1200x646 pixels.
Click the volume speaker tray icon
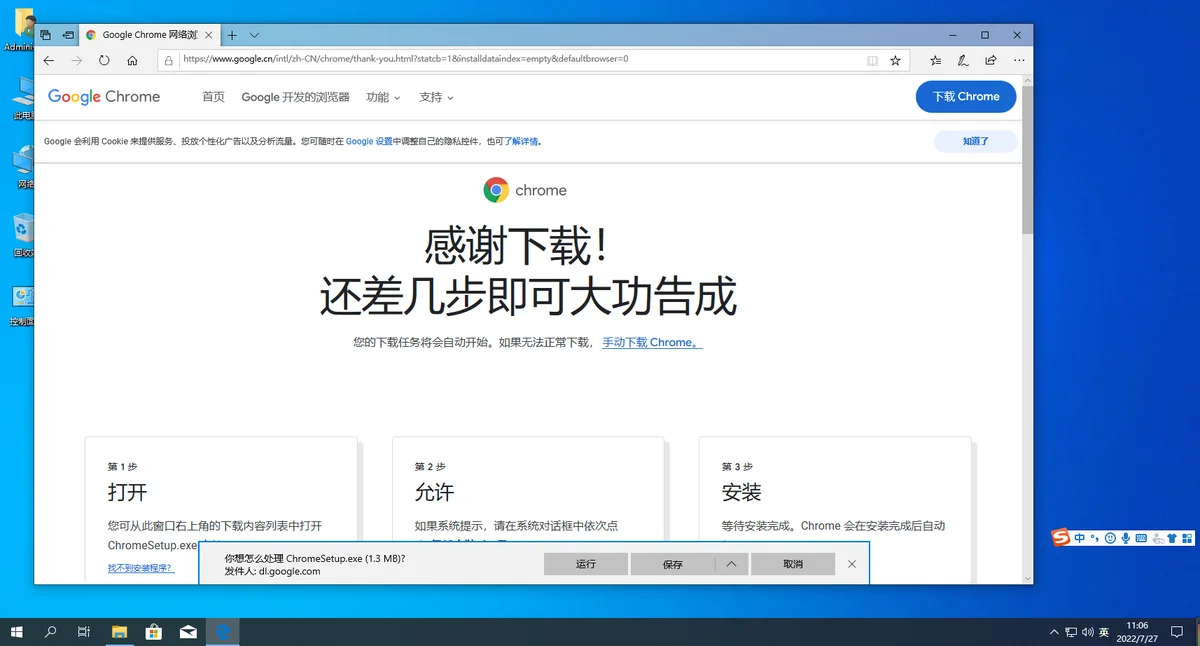pos(1087,632)
